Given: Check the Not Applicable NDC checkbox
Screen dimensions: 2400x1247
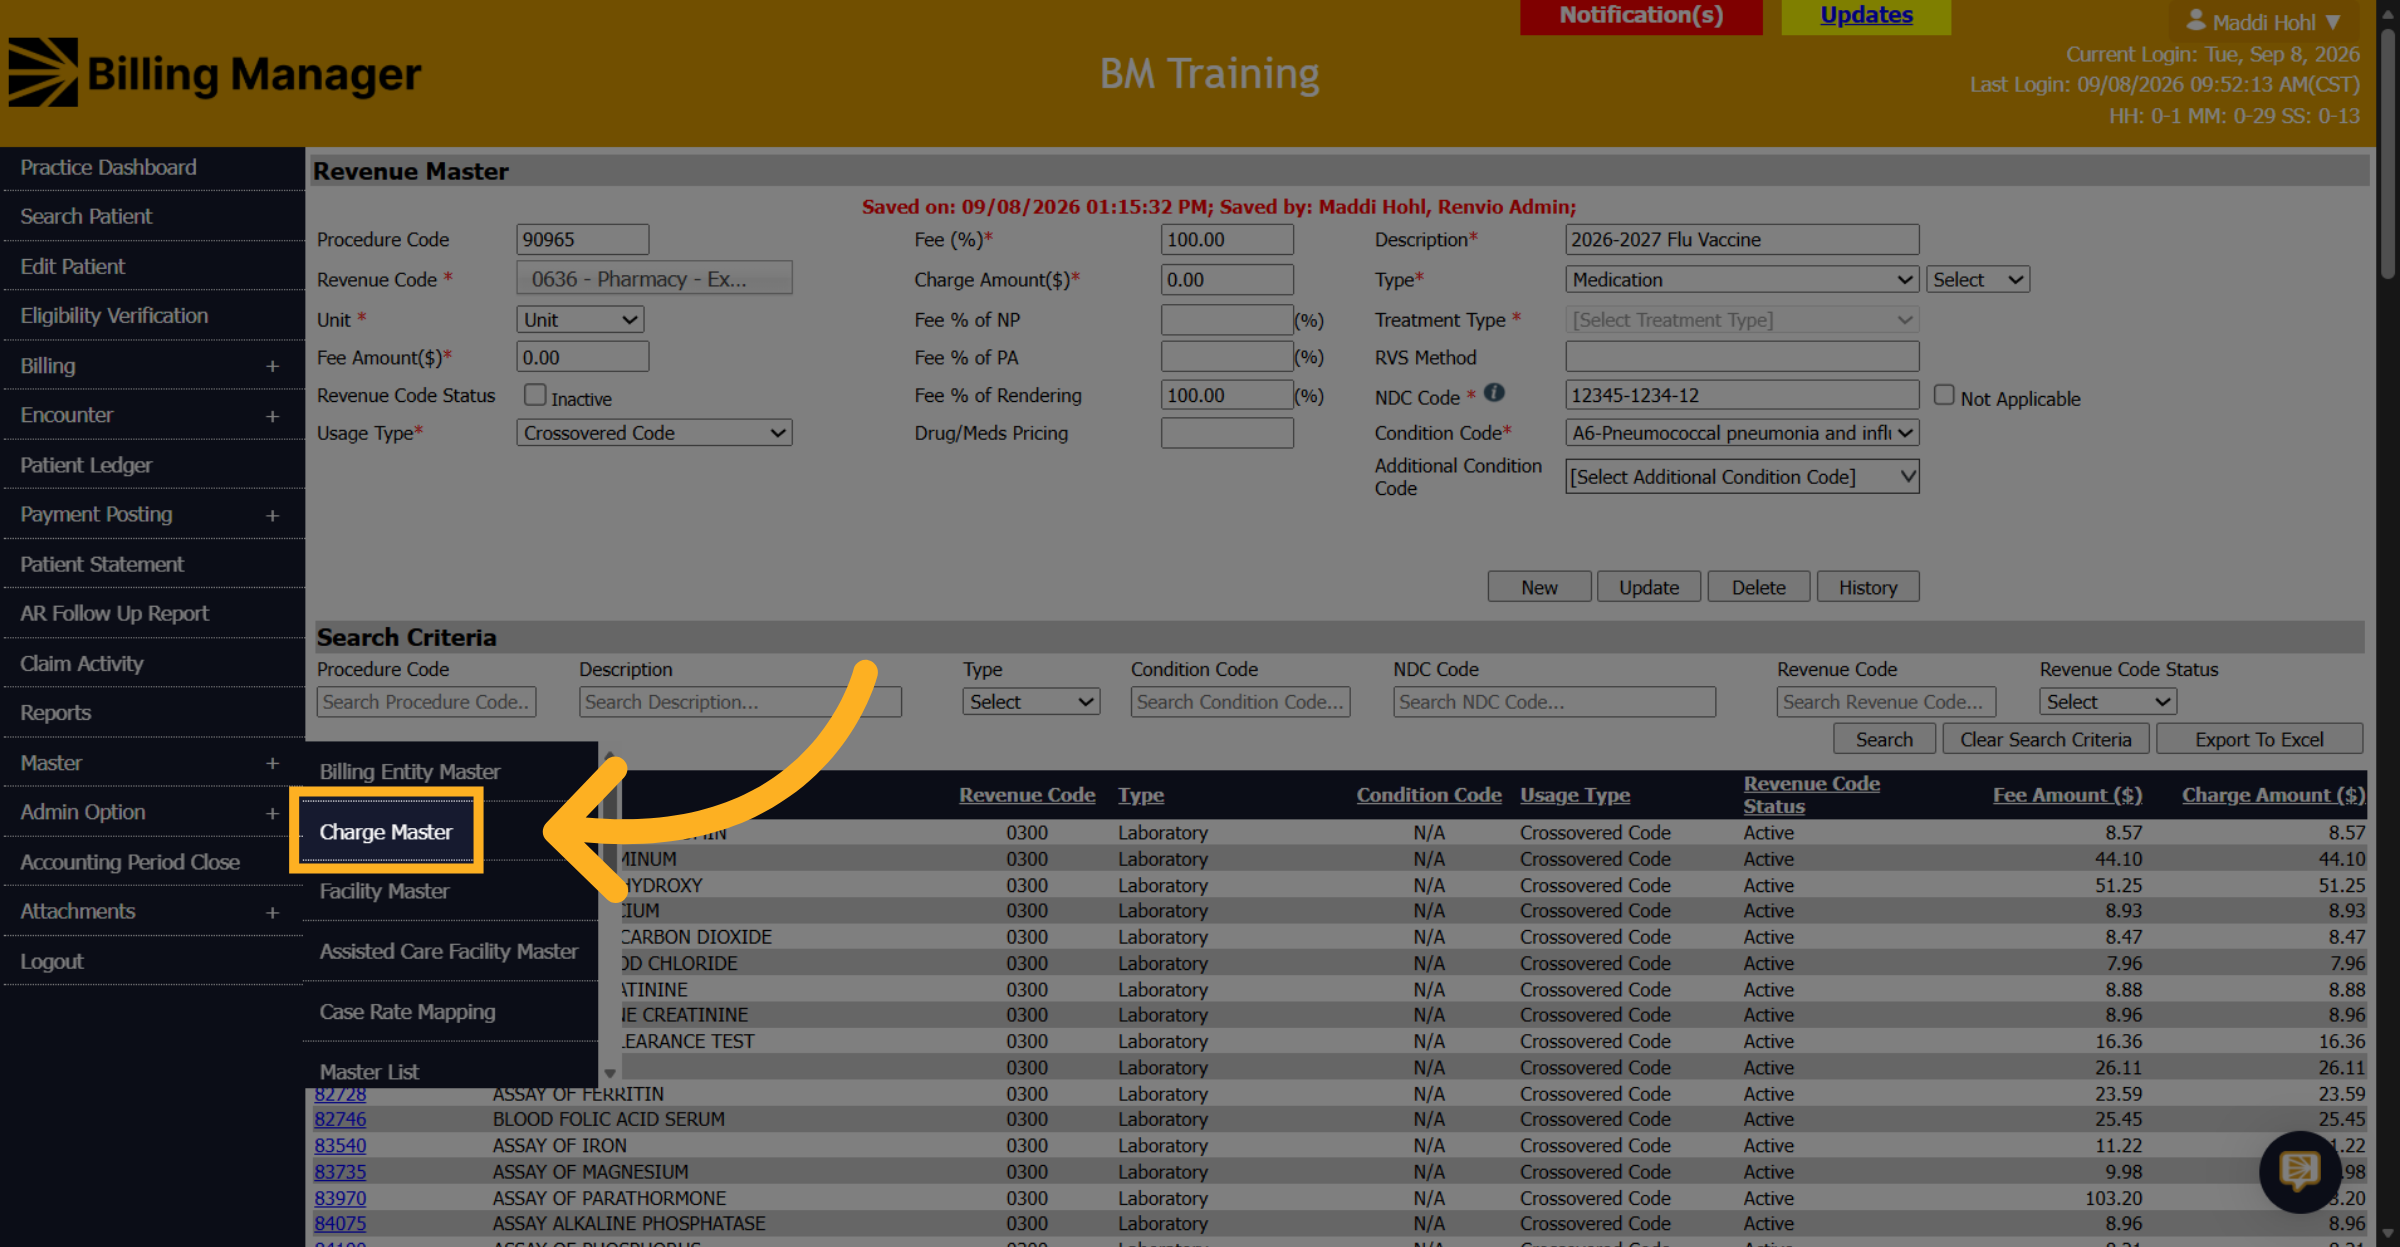Looking at the screenshot, I should pos(1944,395).
